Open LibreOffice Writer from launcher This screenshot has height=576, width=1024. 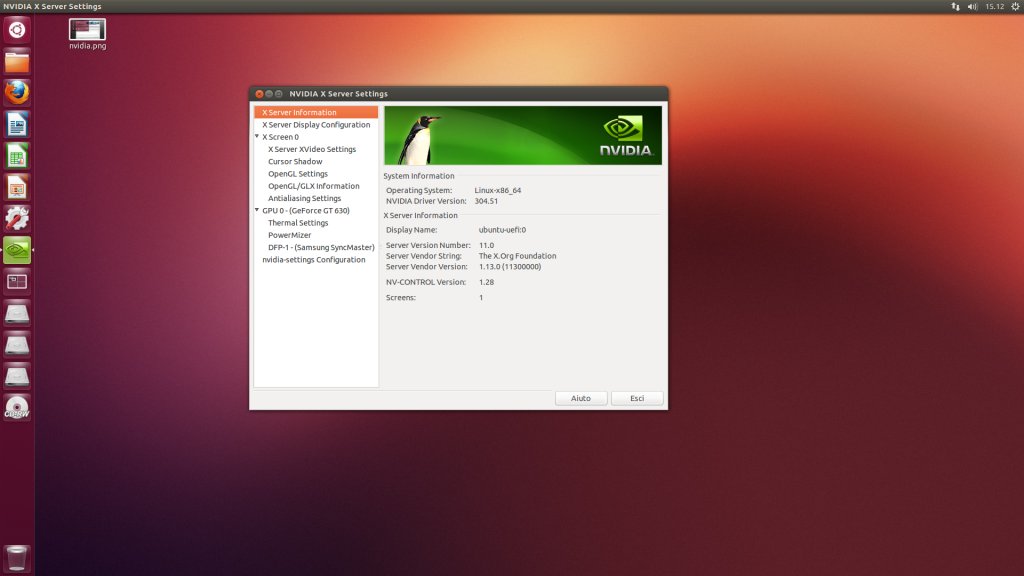pyautogui.click(x=17, y=124)
